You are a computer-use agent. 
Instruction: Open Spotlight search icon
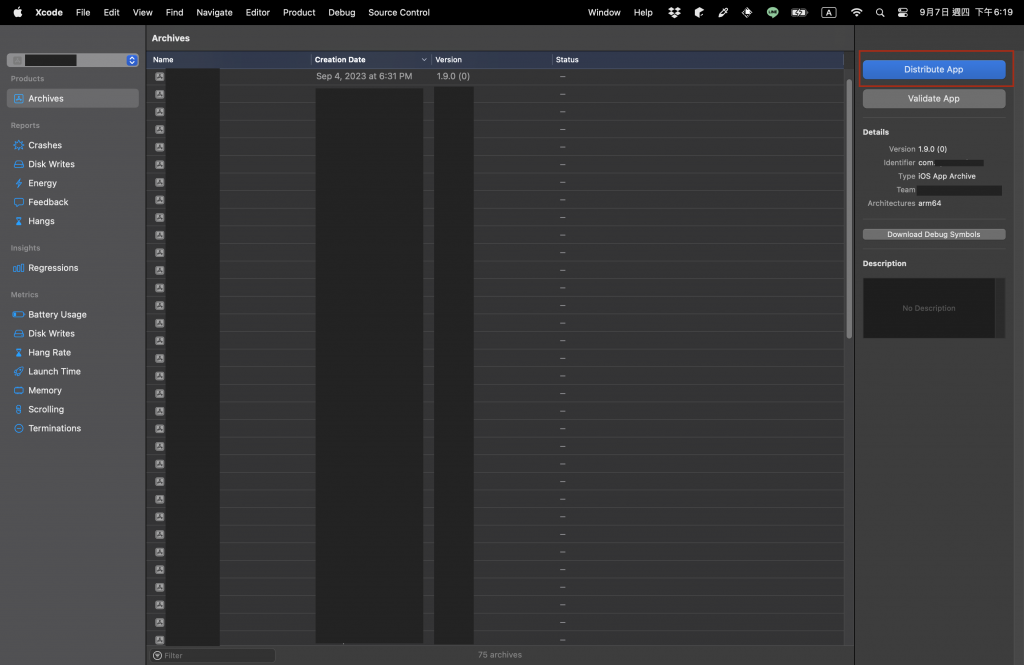(880, 12)
